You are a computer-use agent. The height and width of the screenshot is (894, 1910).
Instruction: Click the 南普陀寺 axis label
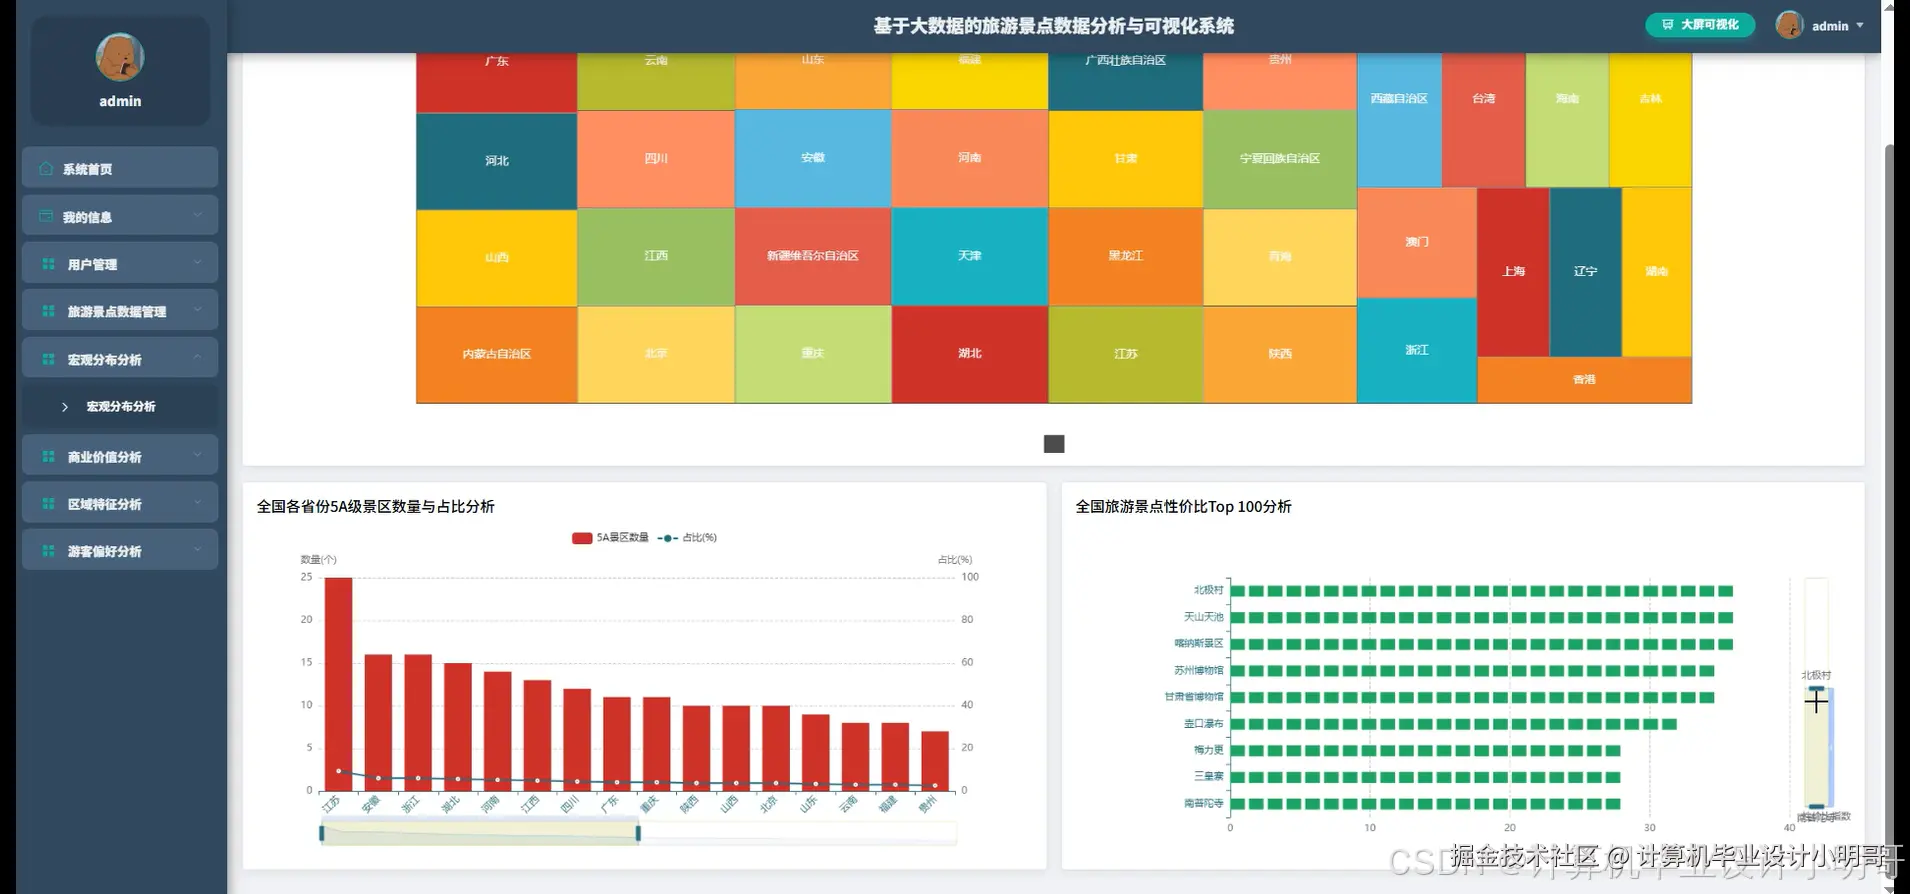(1203, 803)
